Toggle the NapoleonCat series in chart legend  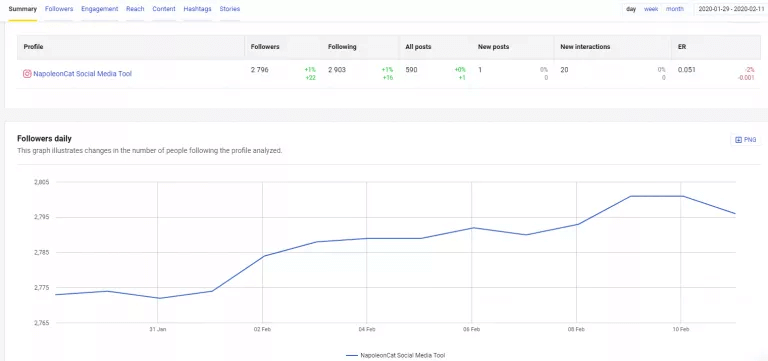tap(396, 356)
